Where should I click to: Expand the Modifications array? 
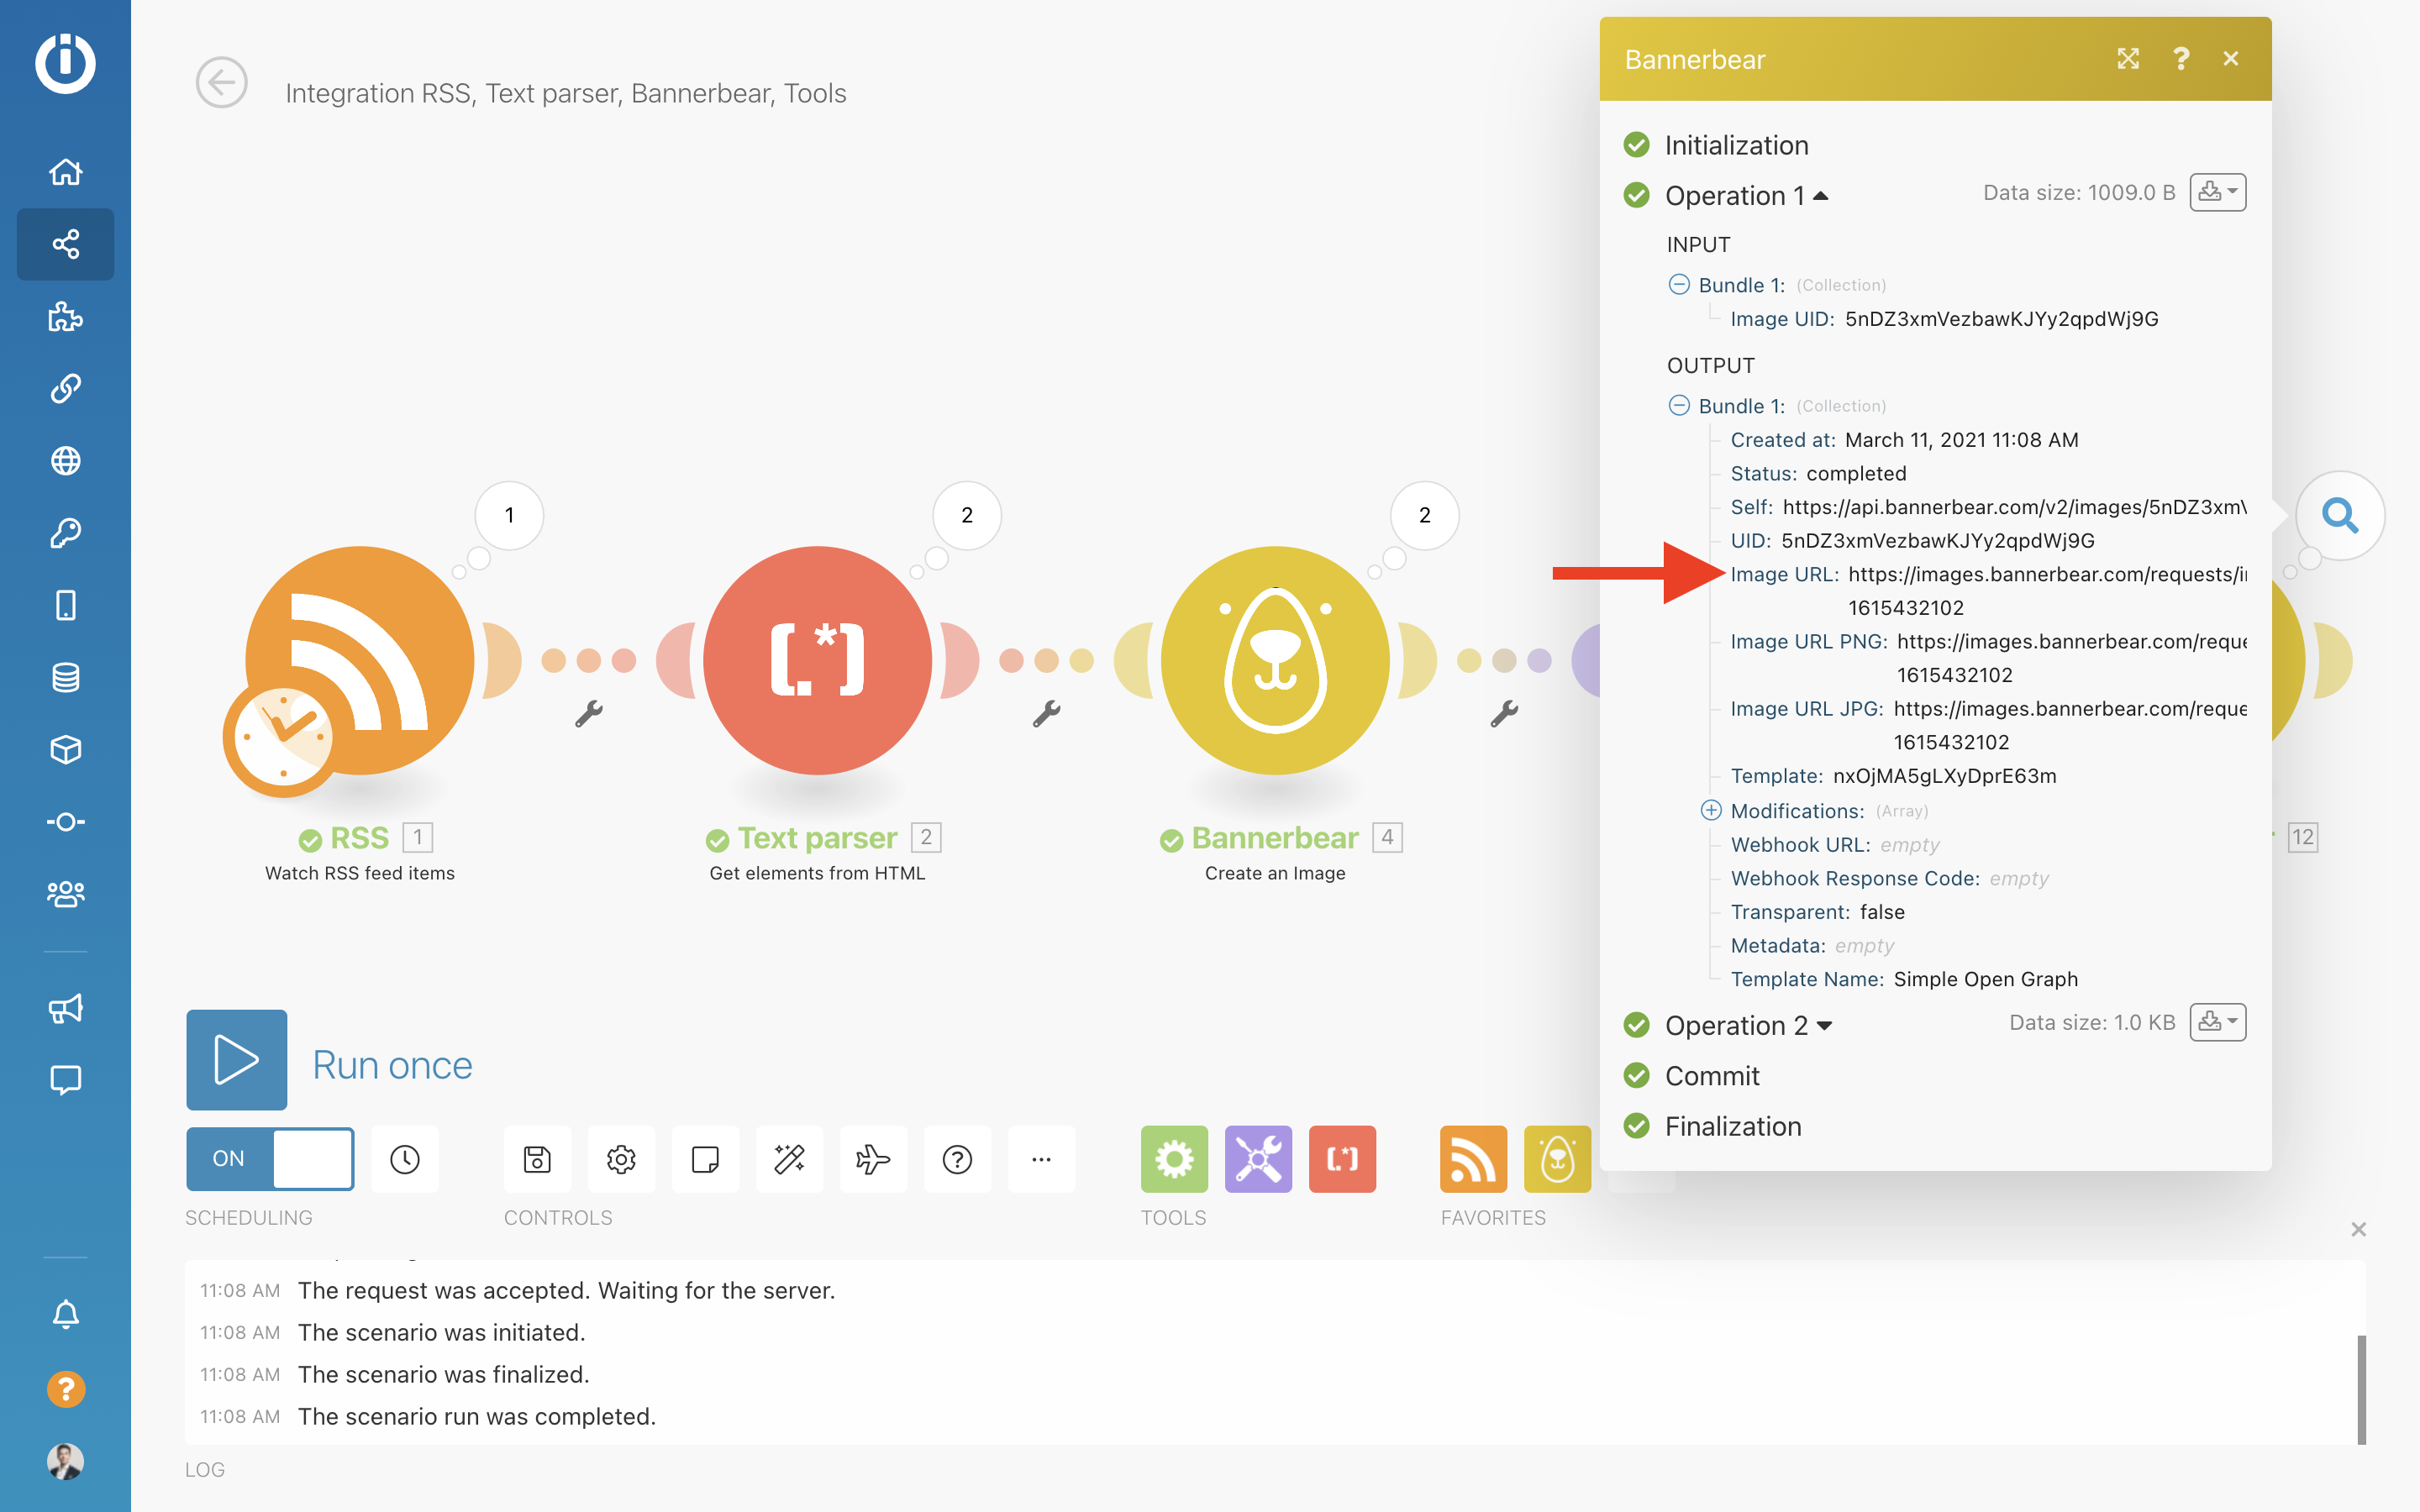click(1711, 810)
